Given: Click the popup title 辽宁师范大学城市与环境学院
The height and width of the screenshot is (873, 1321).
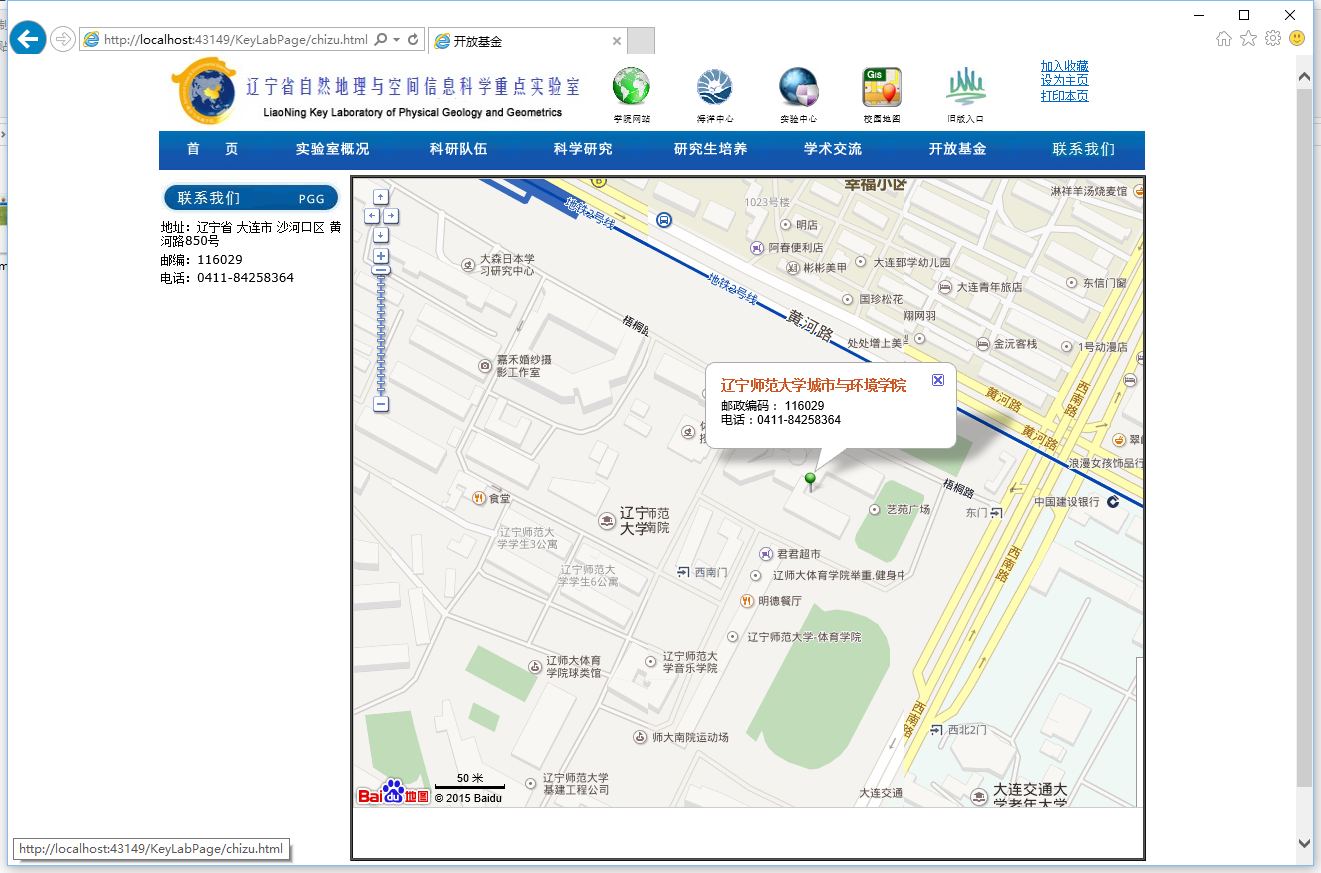Looking at the screenshot, I should point(813,385).
